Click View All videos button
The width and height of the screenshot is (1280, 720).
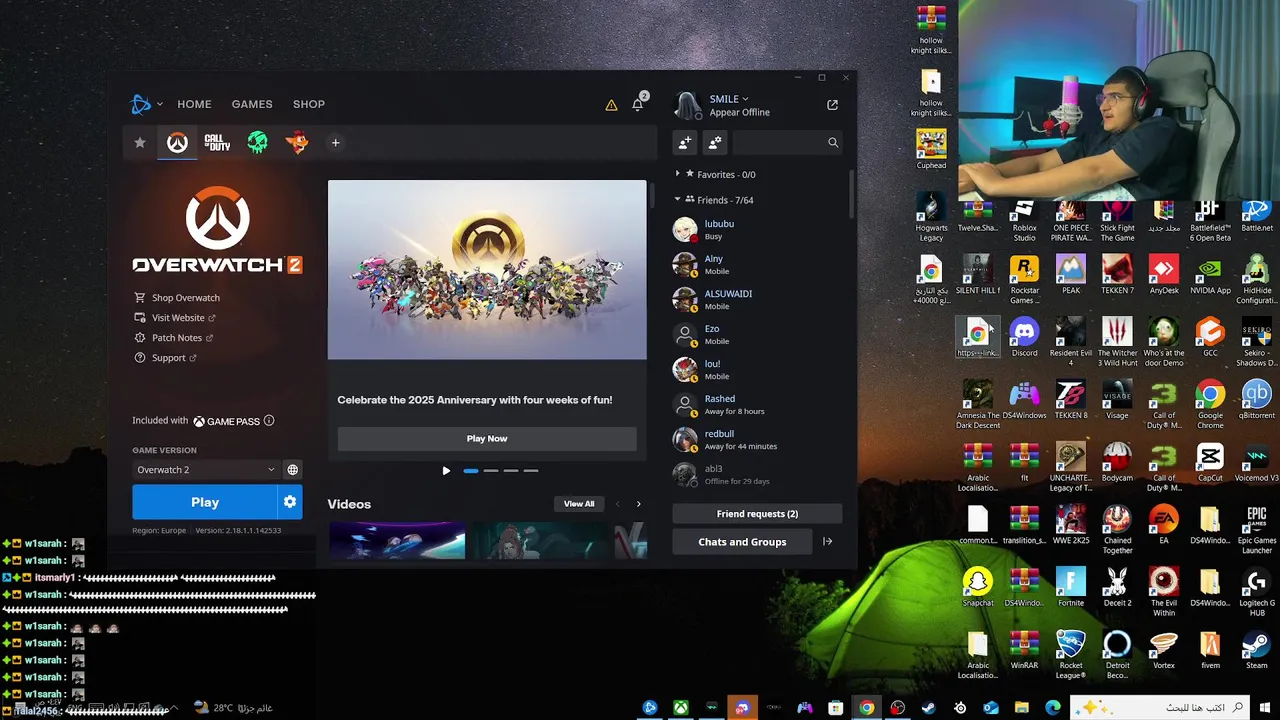click(579, 504)
